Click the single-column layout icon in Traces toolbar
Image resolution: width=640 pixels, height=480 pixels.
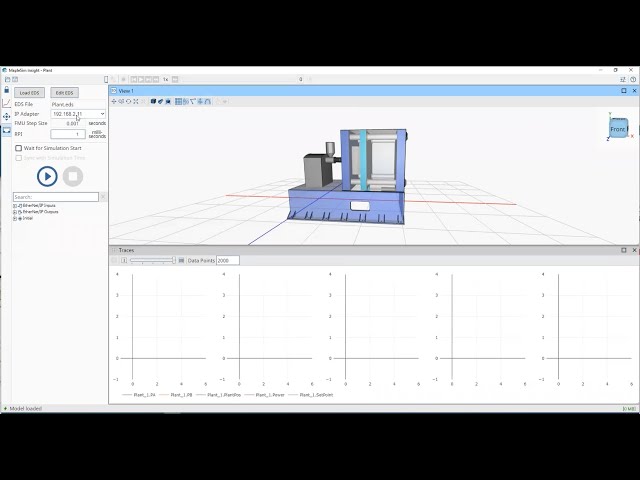[x=124, y=260]
